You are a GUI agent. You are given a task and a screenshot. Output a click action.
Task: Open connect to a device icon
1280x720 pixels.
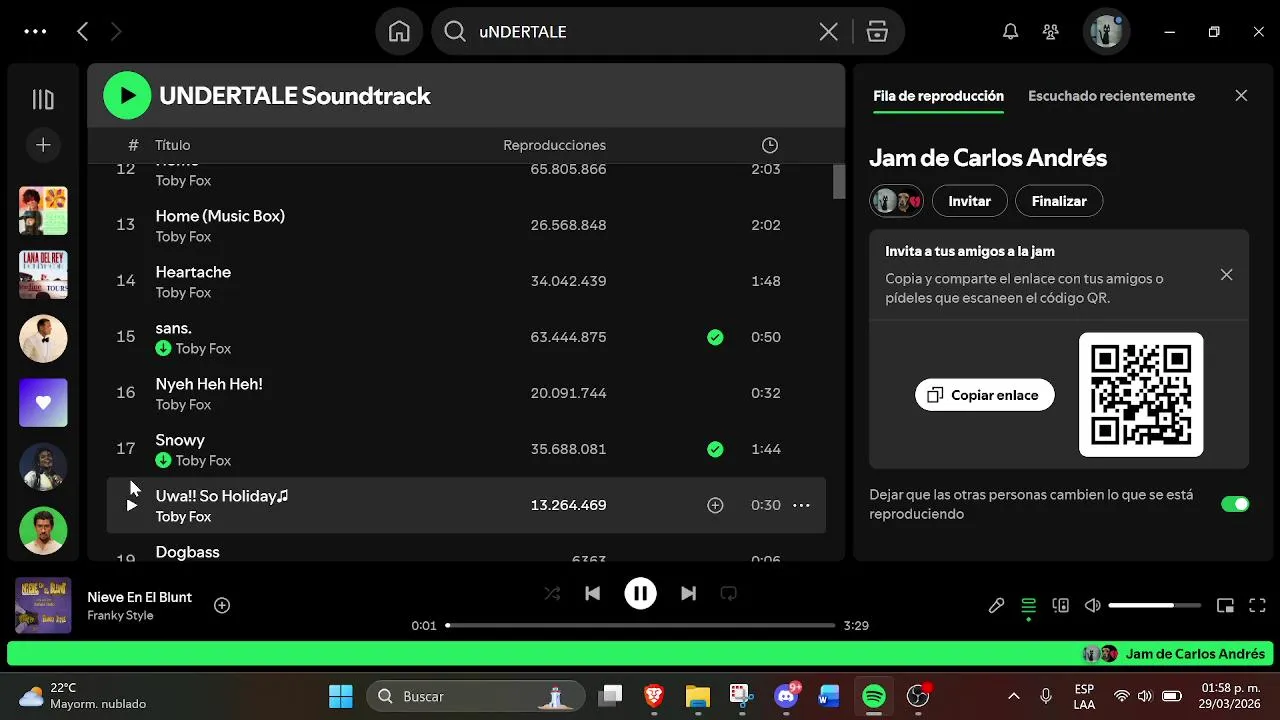click(1060, 605)
